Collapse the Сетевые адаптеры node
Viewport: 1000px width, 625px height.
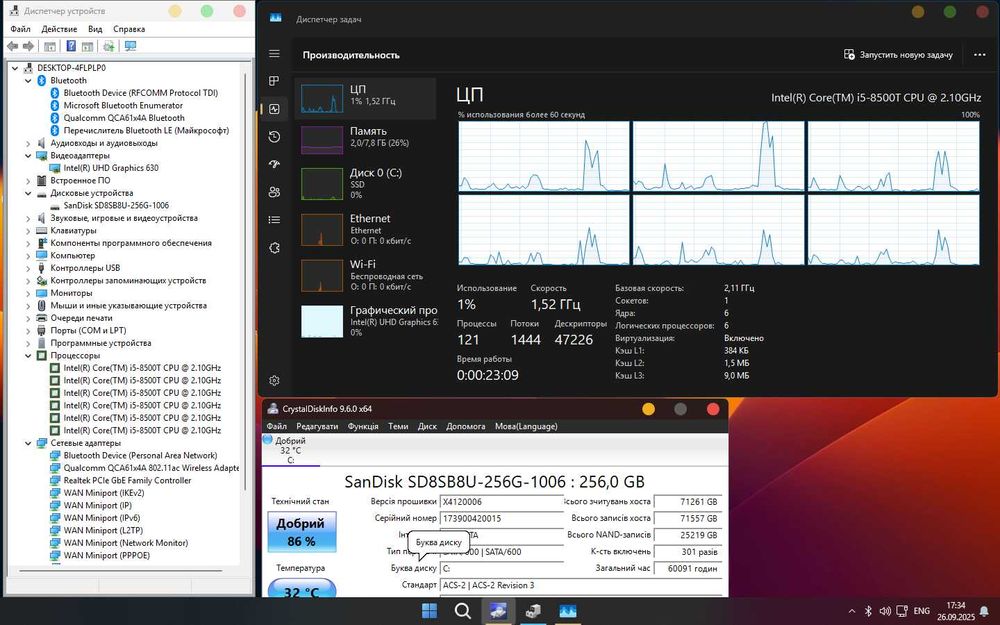point(28,443)
